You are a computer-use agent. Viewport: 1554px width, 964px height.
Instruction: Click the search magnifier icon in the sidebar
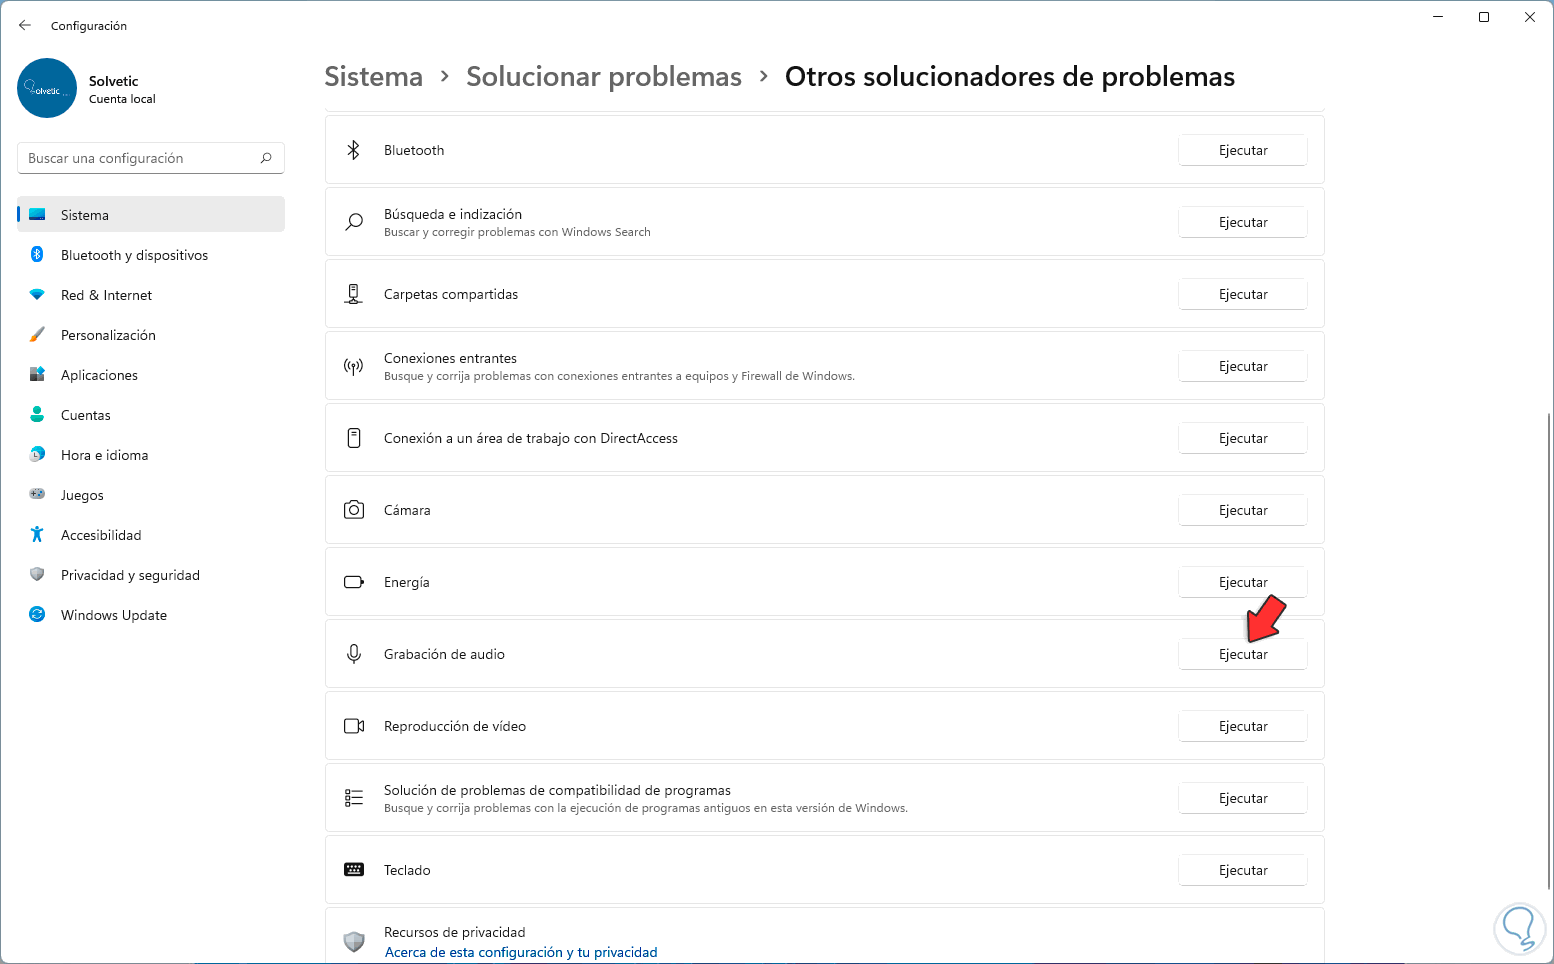[x=266, y=158]
